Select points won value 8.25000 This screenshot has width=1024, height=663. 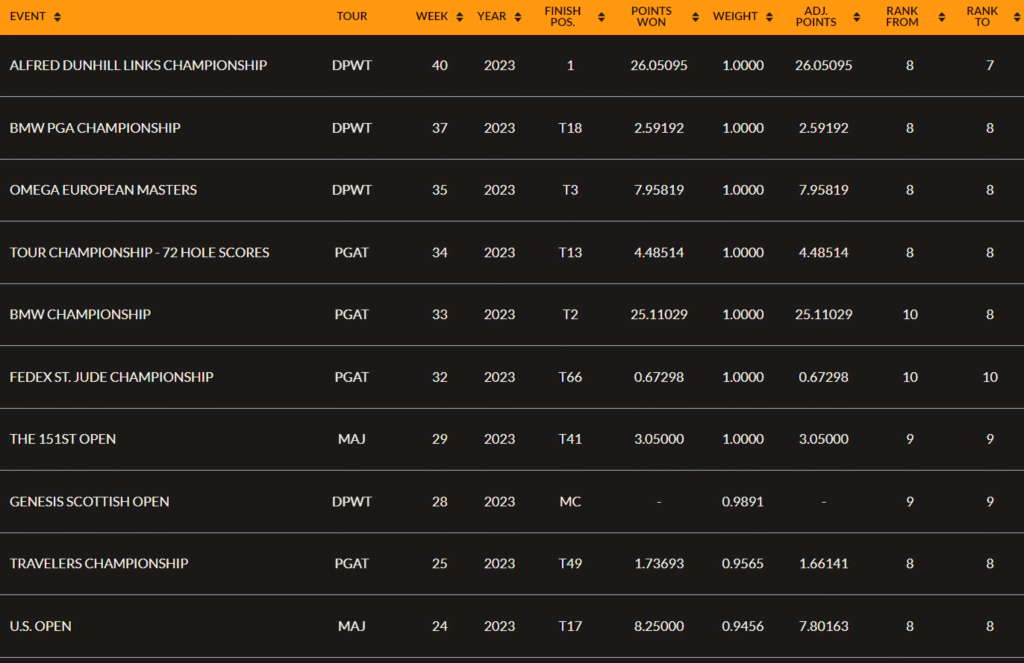[x=659, y=626]
